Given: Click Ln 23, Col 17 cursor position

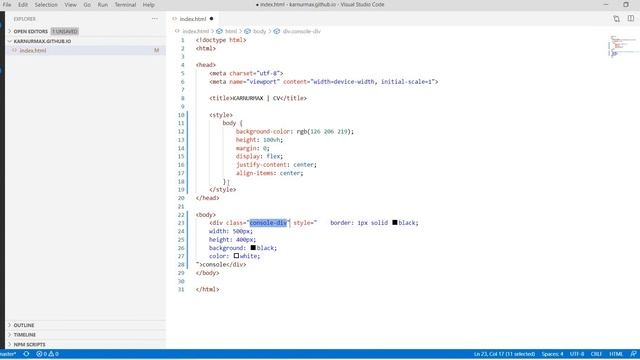Looking at the screenshot, I should [504, 354].
